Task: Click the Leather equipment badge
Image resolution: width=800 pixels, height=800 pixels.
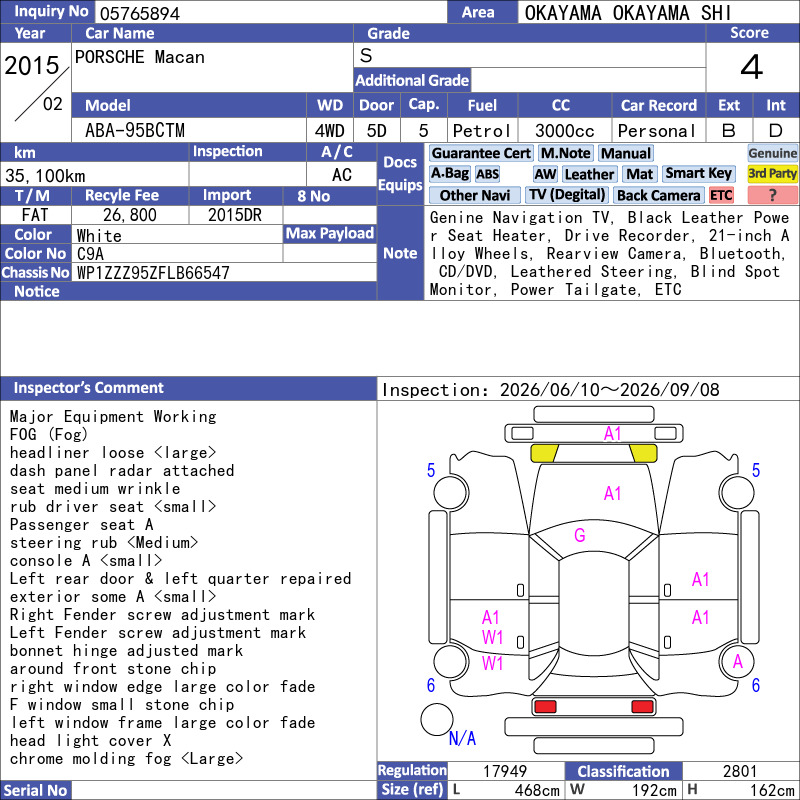Action: 589,174
